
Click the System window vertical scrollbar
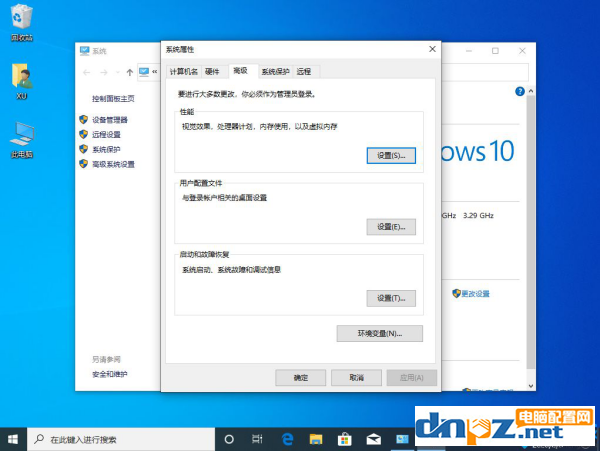[x=531, y=232]
